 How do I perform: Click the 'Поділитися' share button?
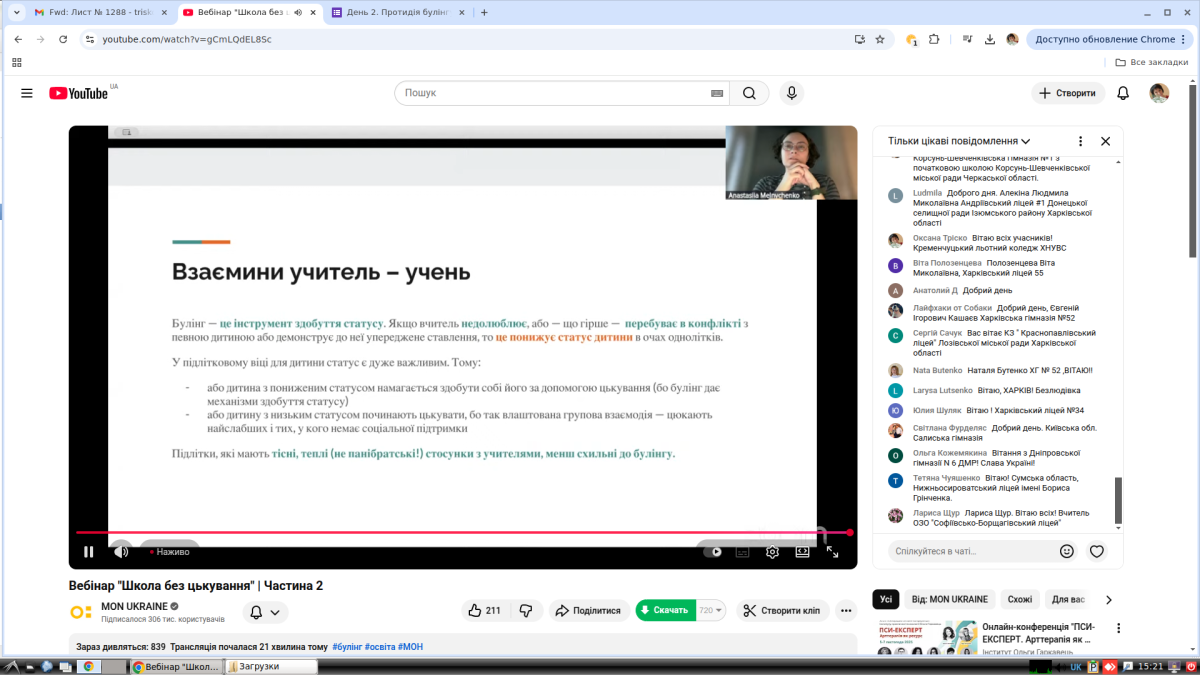point(588,611)
